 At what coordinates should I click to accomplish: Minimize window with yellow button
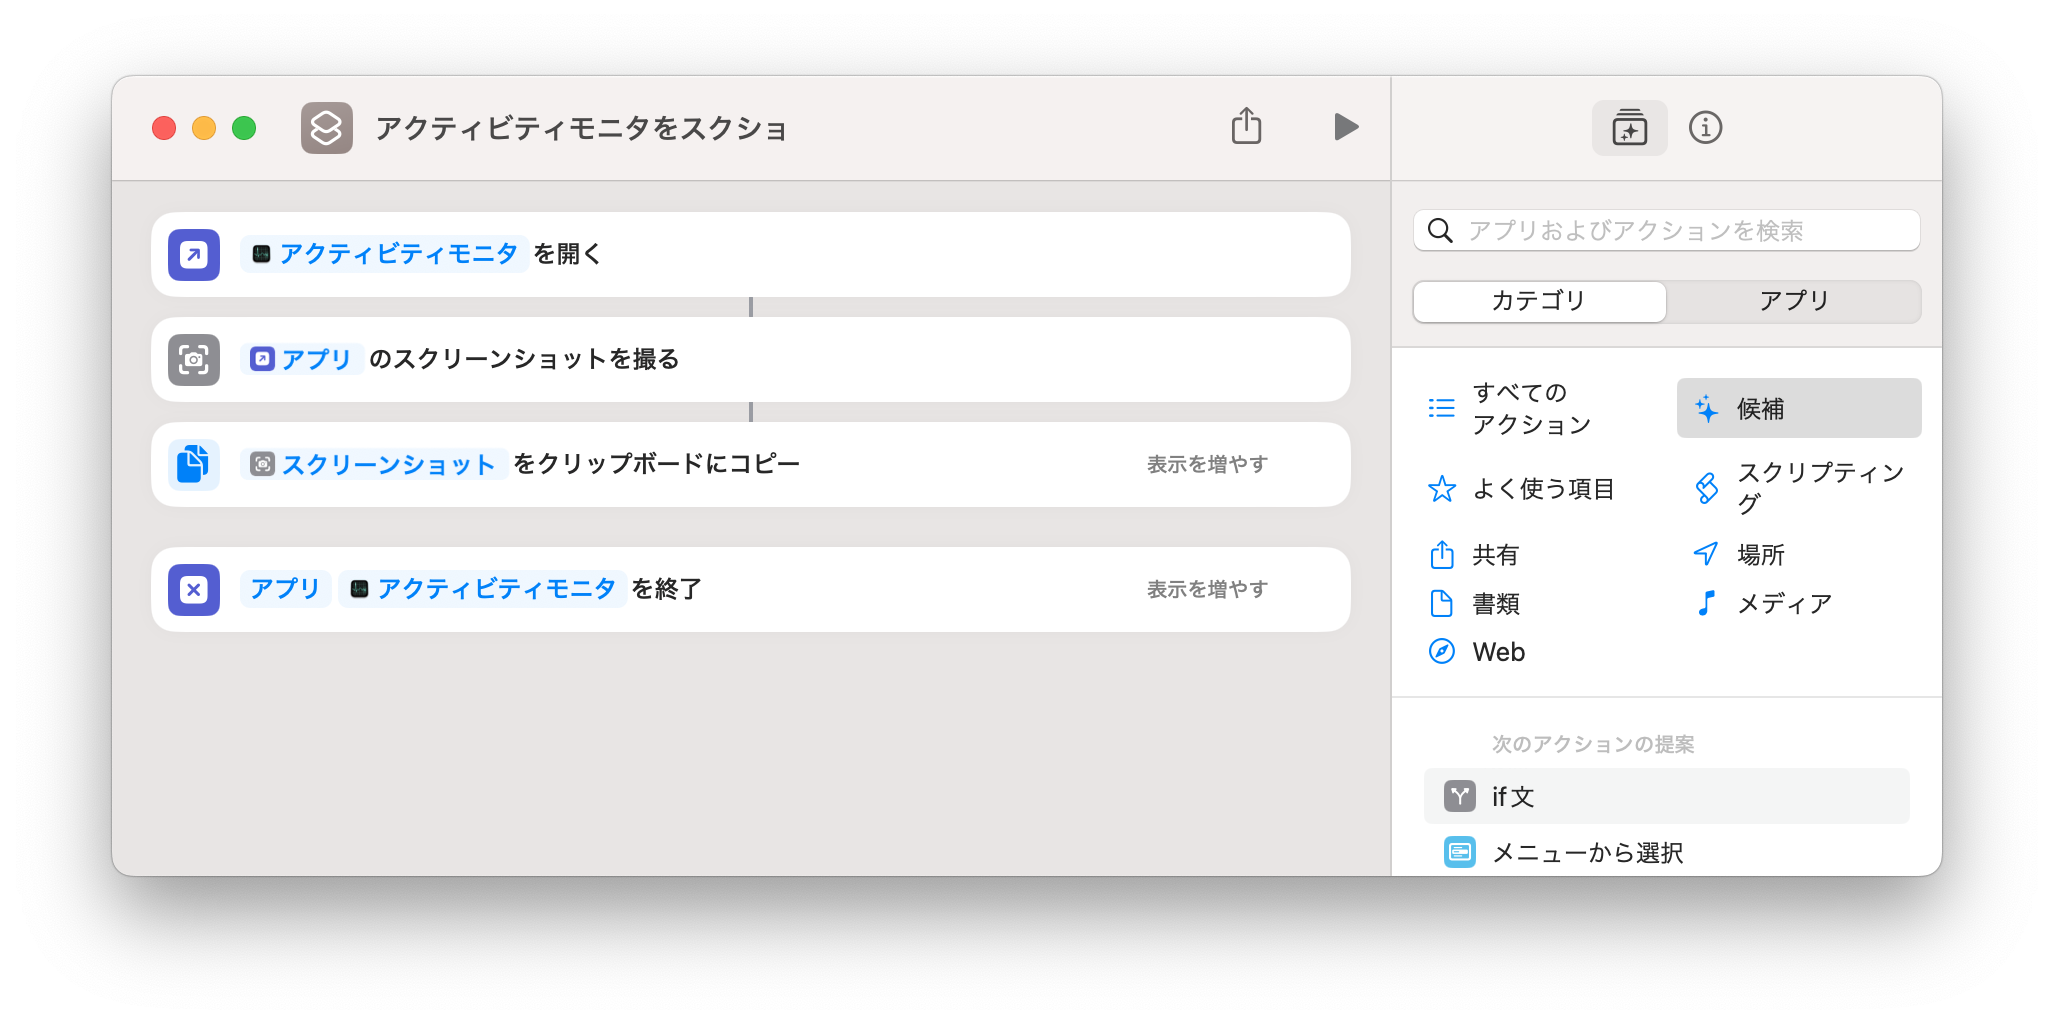click(204, 128)
